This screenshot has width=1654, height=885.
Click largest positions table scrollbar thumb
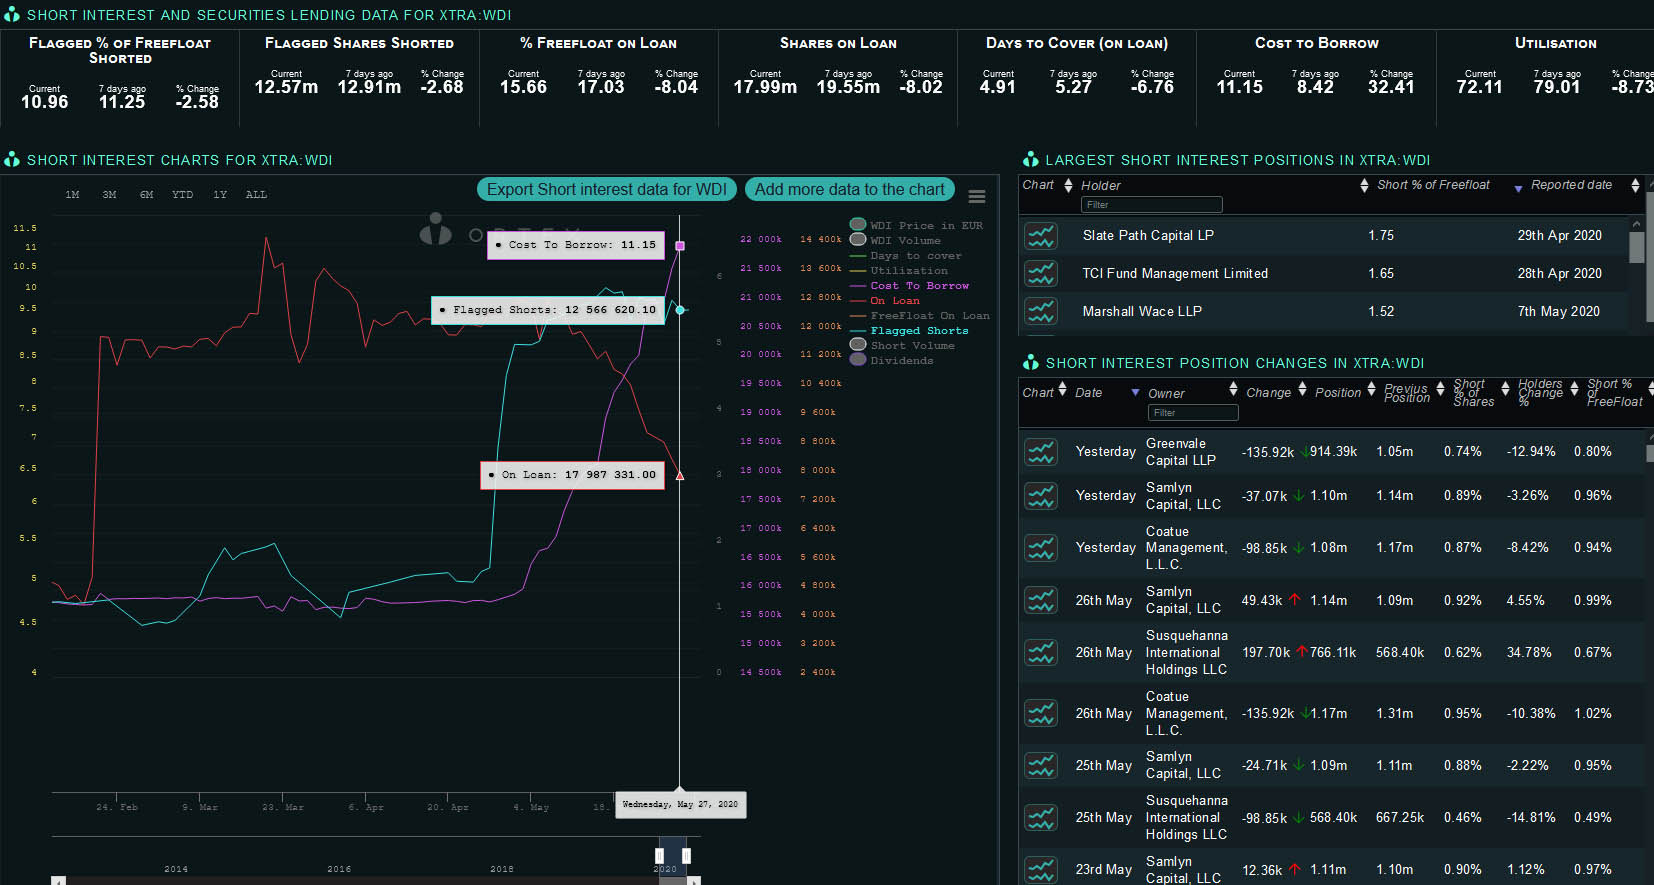(1637, 247)
